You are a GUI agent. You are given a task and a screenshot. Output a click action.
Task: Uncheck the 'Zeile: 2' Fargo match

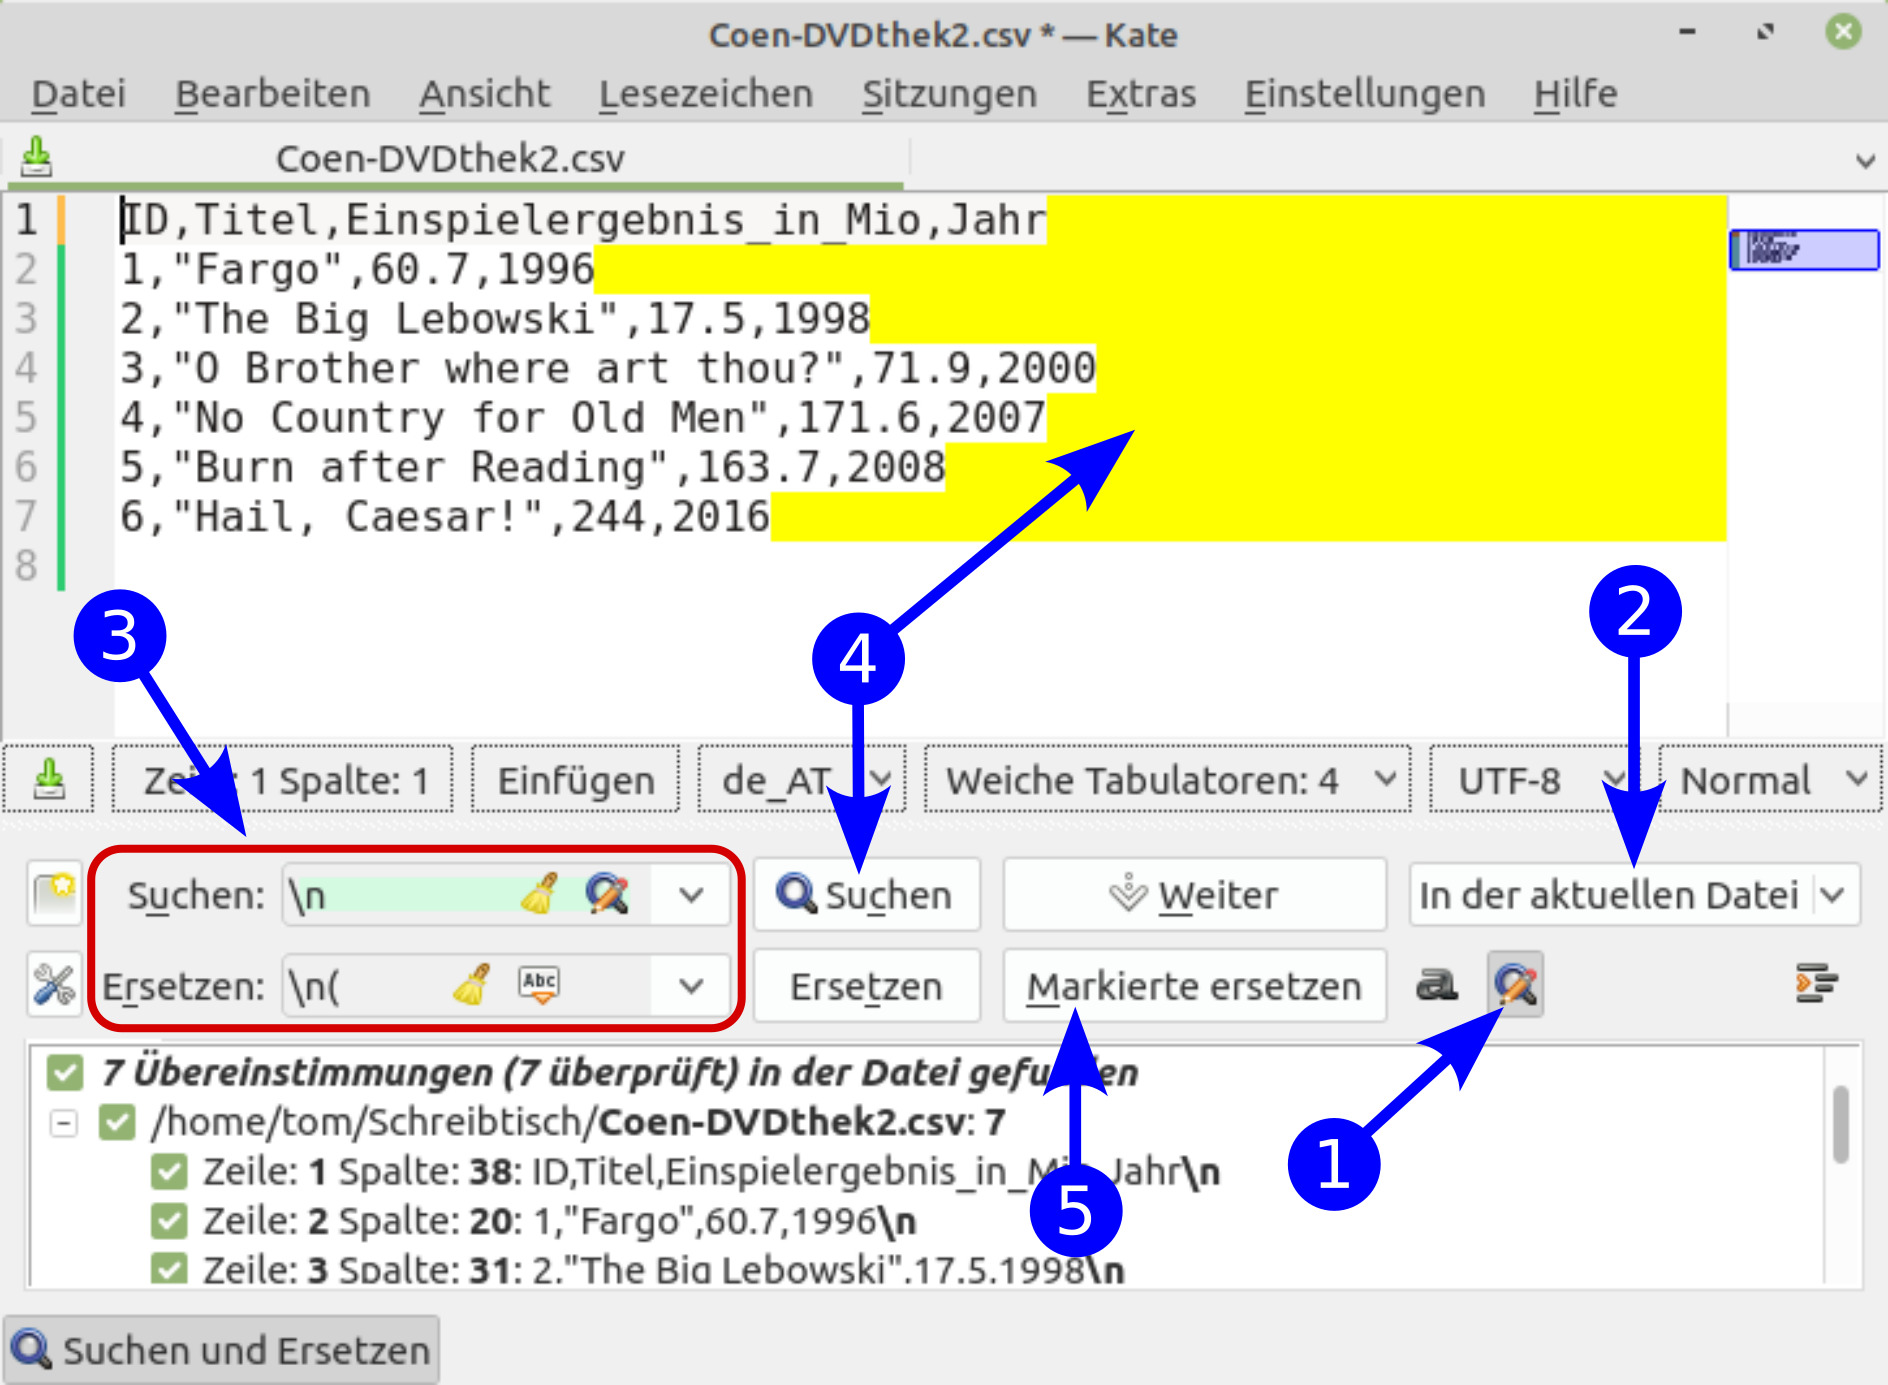point(172,1221)
